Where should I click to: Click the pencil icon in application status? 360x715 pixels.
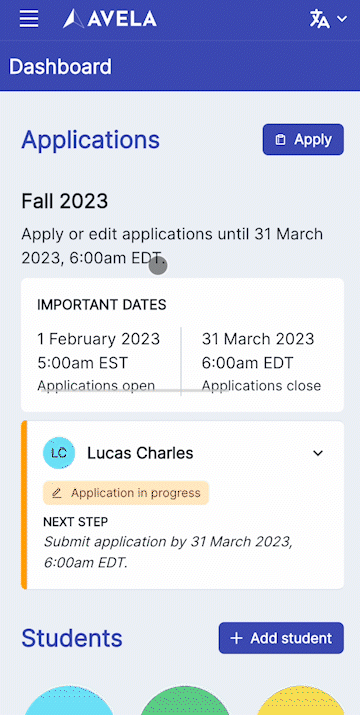(x=57, y=493)
